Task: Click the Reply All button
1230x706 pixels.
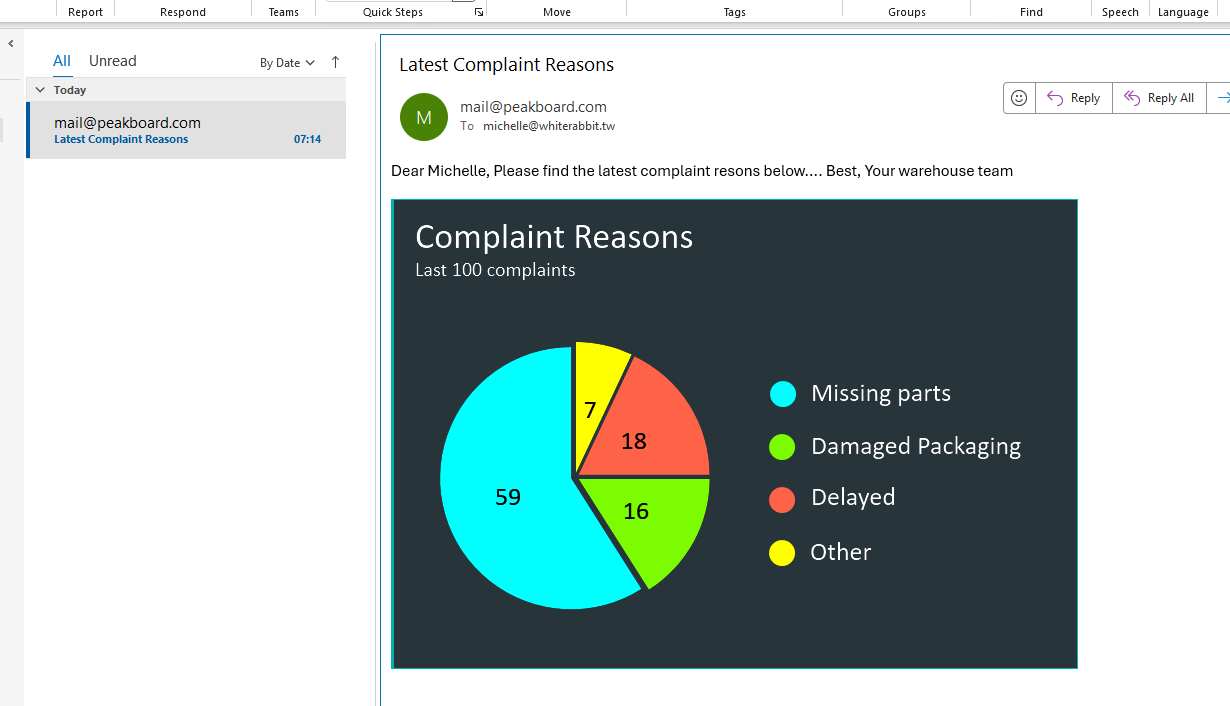Action: (x=1159, y=97)
